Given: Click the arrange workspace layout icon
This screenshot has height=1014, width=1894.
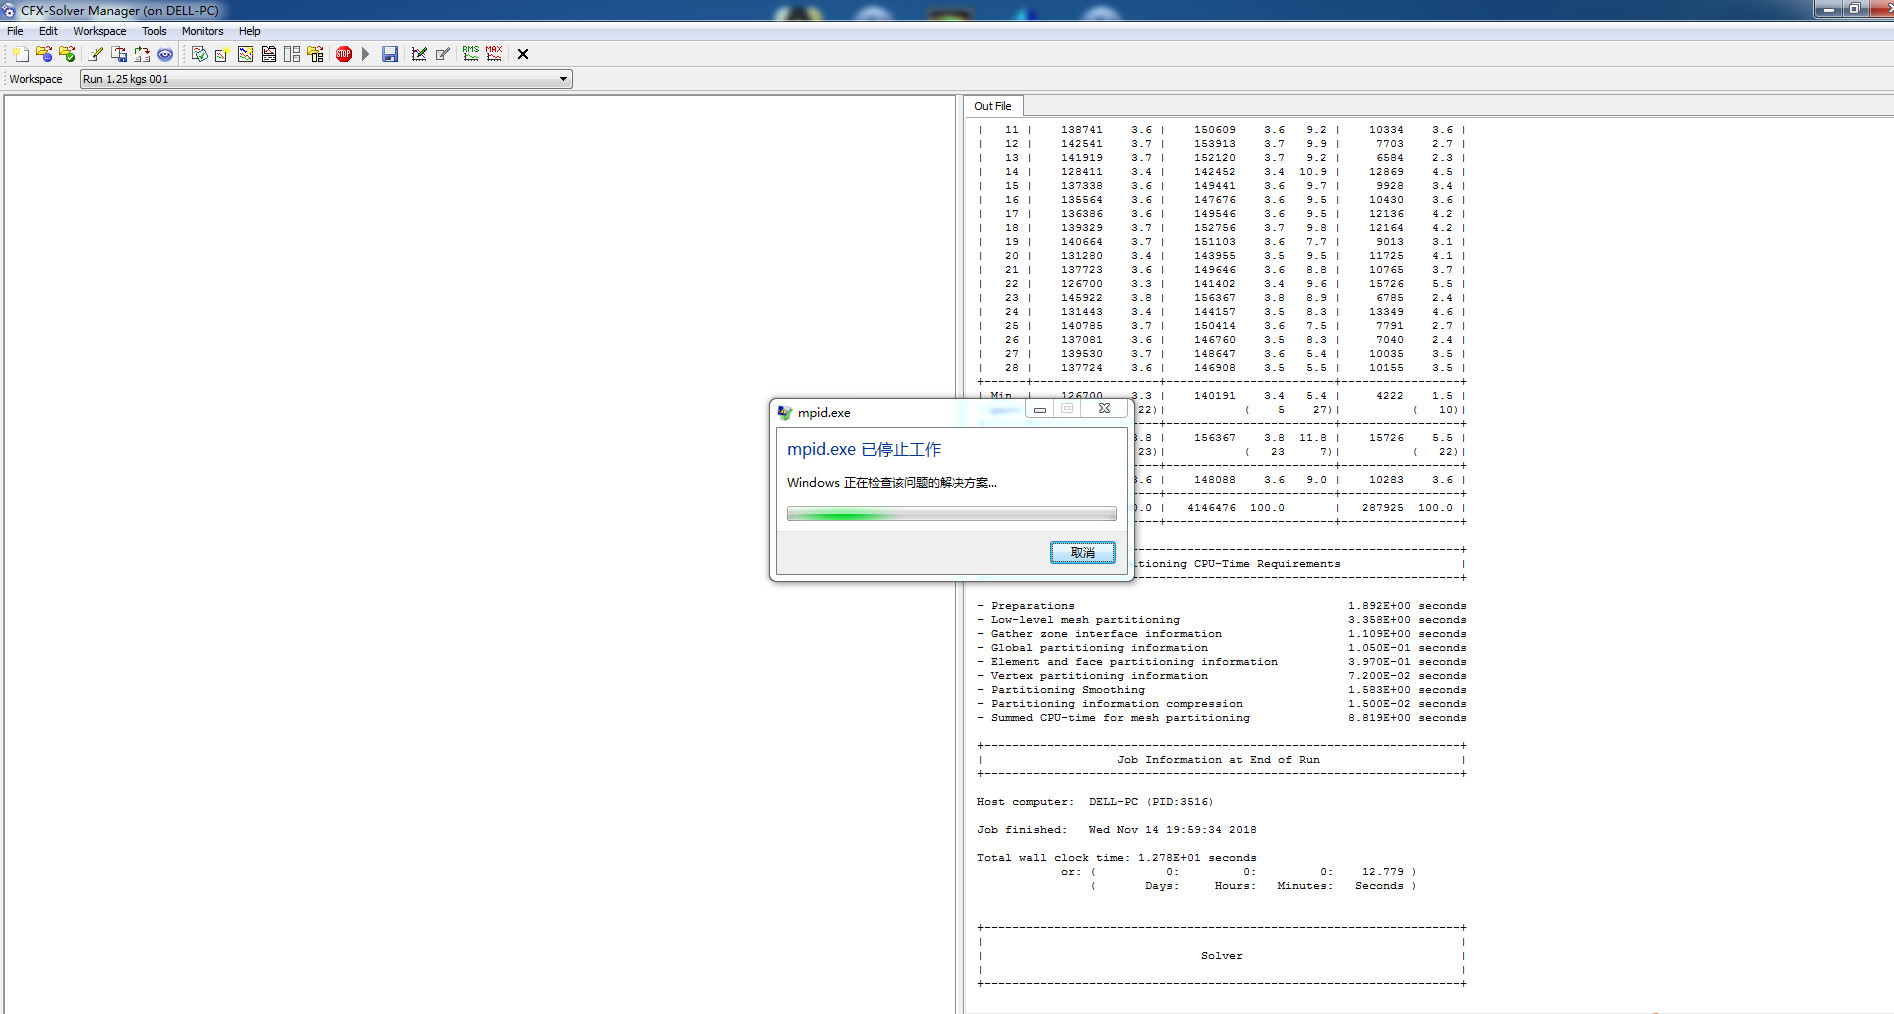Looking at the screenshot, I should [292, 54].
